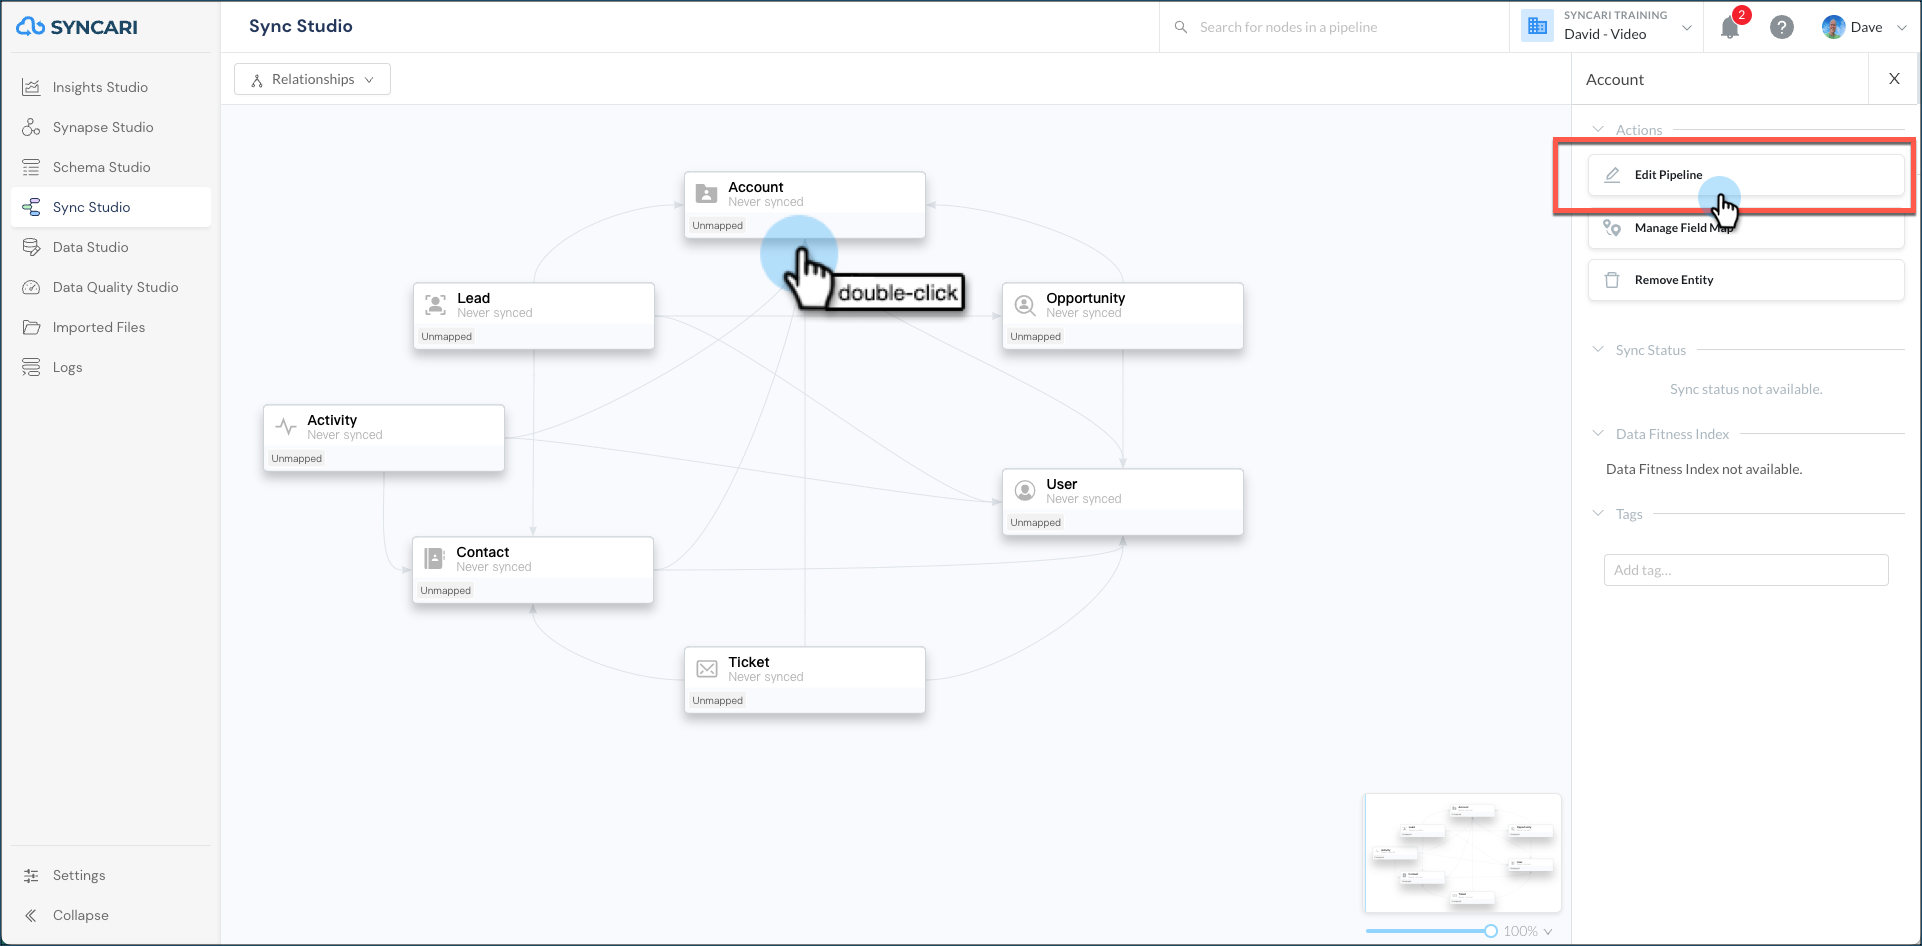
Task: Open the help question mark
Action: (1782, 27)
